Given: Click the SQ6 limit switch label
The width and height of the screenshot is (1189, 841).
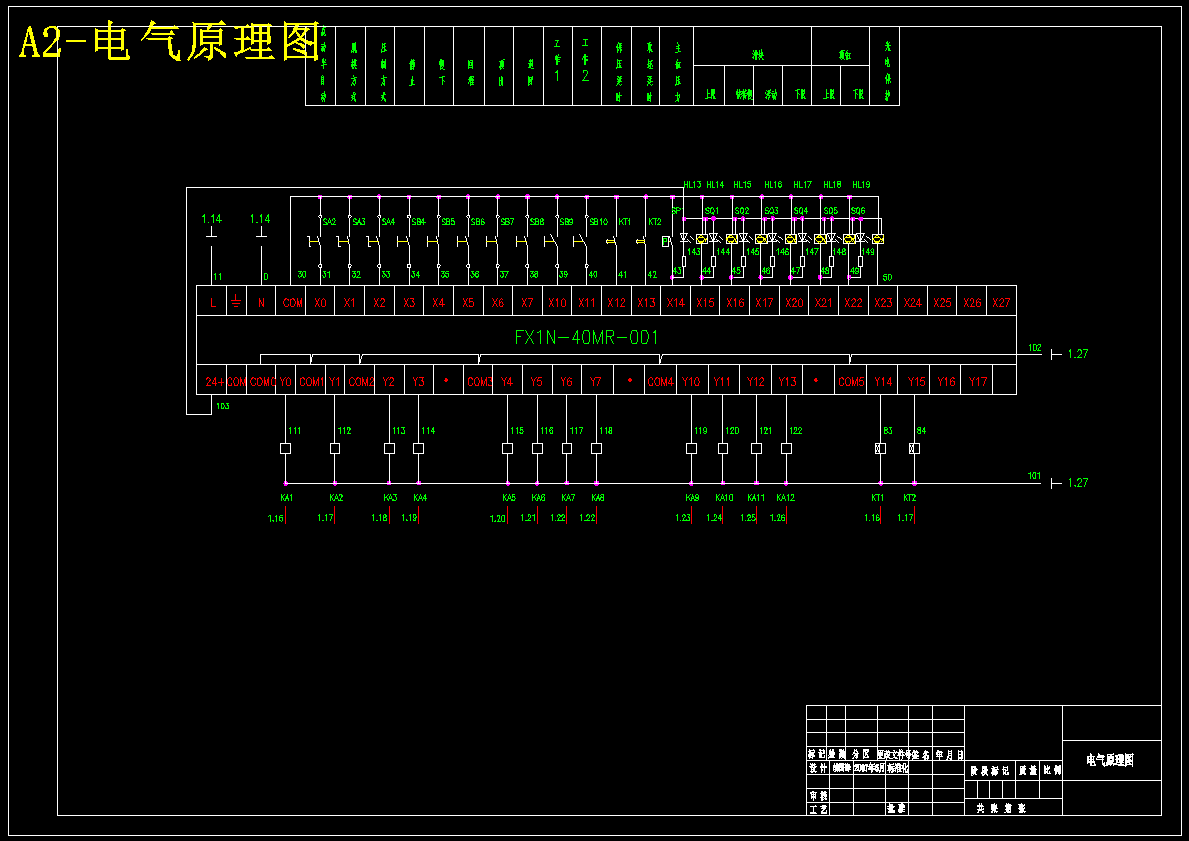Looking at the screenshot, I should point(858,211).
